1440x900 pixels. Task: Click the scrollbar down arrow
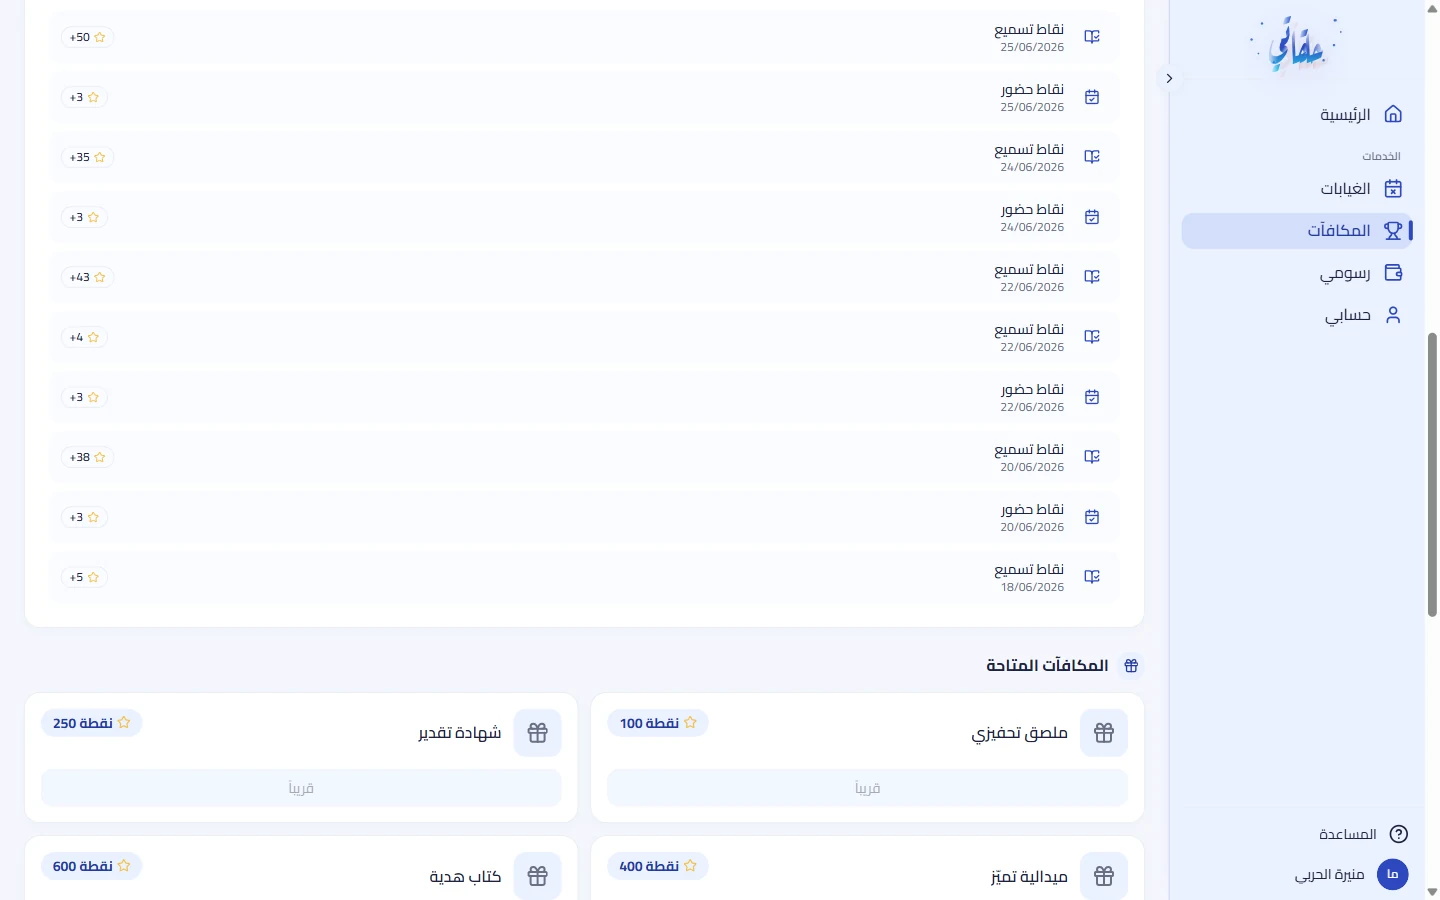coord(1432,892)
